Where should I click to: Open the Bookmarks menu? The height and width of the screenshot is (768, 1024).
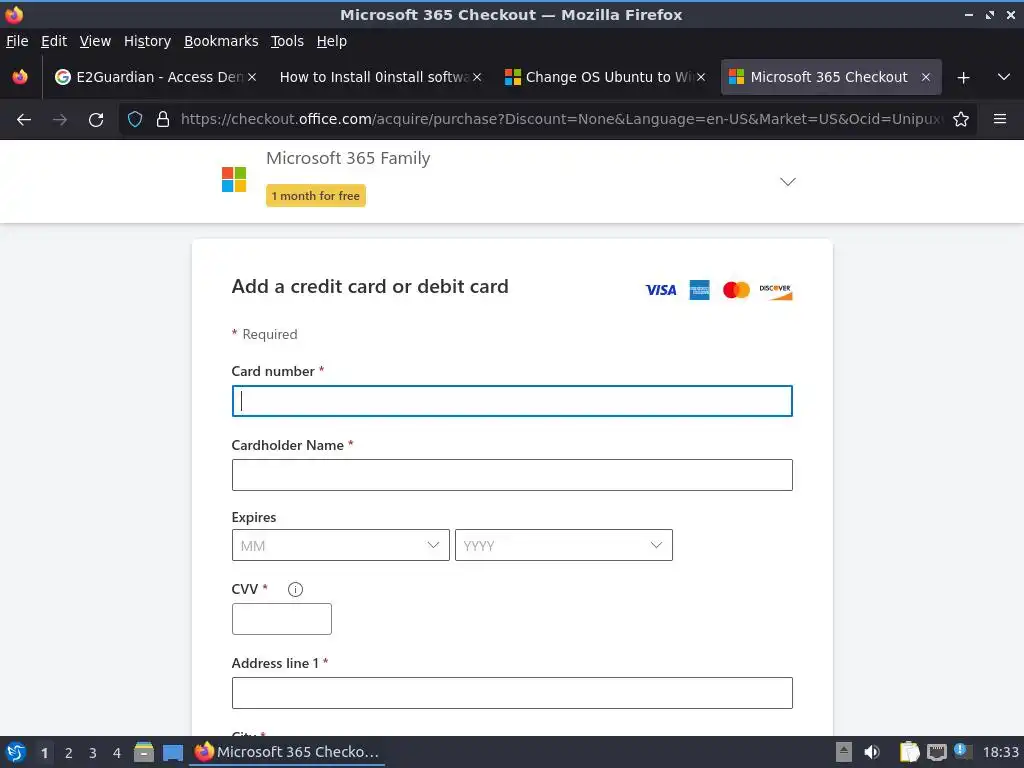pos(221,41)
